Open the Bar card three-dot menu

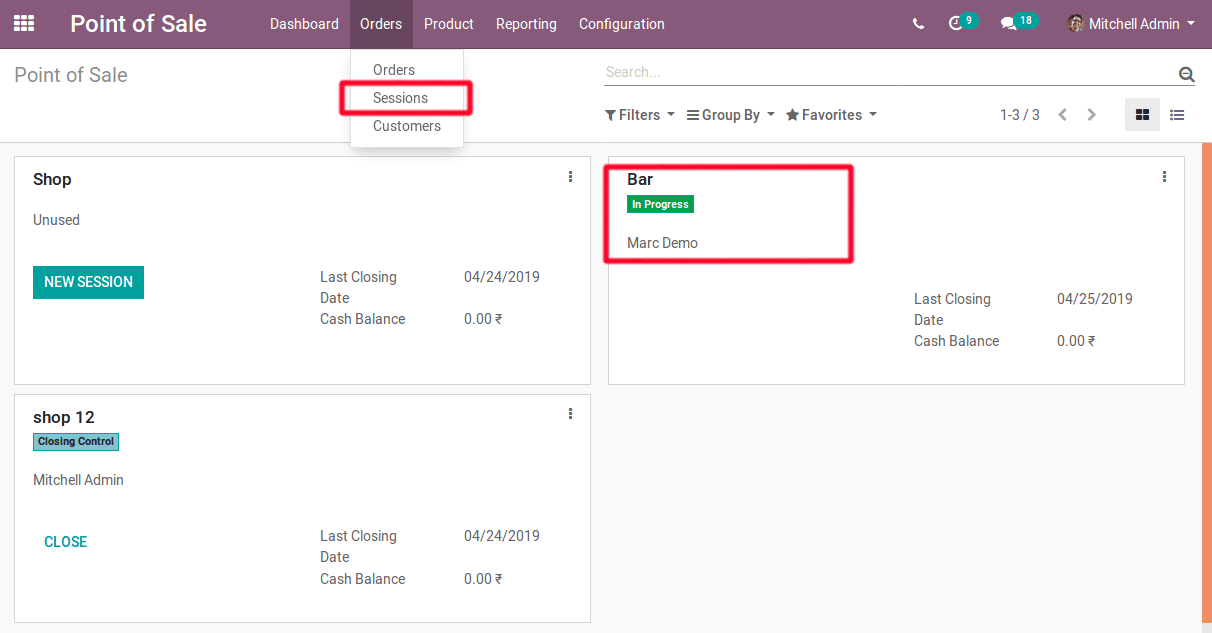pos(1164,177)
